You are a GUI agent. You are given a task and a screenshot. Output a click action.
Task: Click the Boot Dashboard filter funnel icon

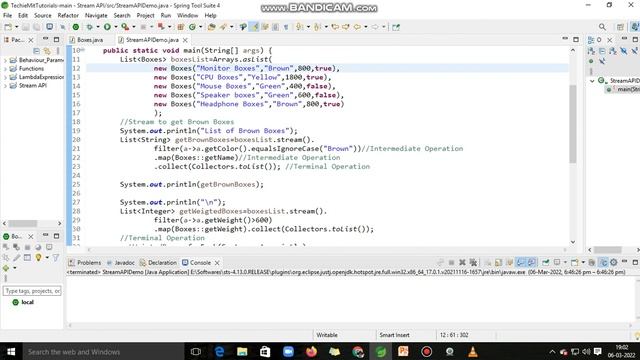point(56,258)
